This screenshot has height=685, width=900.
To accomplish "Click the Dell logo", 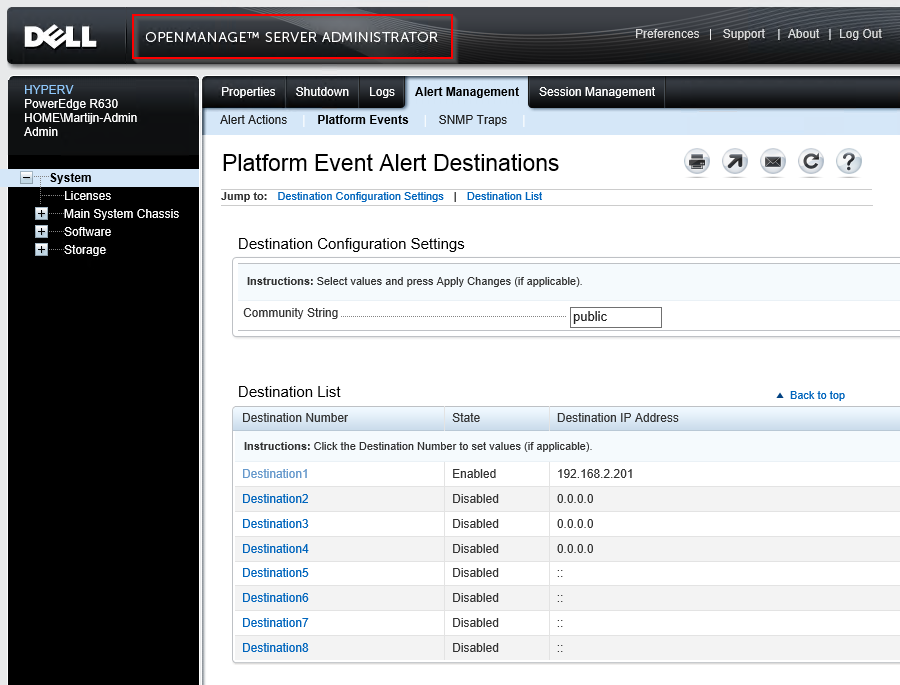I will click(x=60, y=37).
